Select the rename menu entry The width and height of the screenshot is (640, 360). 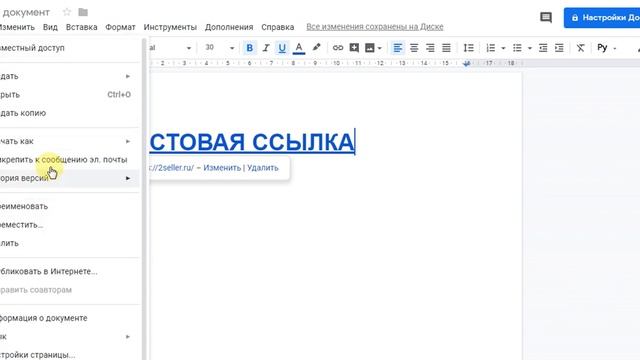pyautogui.click(x=70, y=206)
